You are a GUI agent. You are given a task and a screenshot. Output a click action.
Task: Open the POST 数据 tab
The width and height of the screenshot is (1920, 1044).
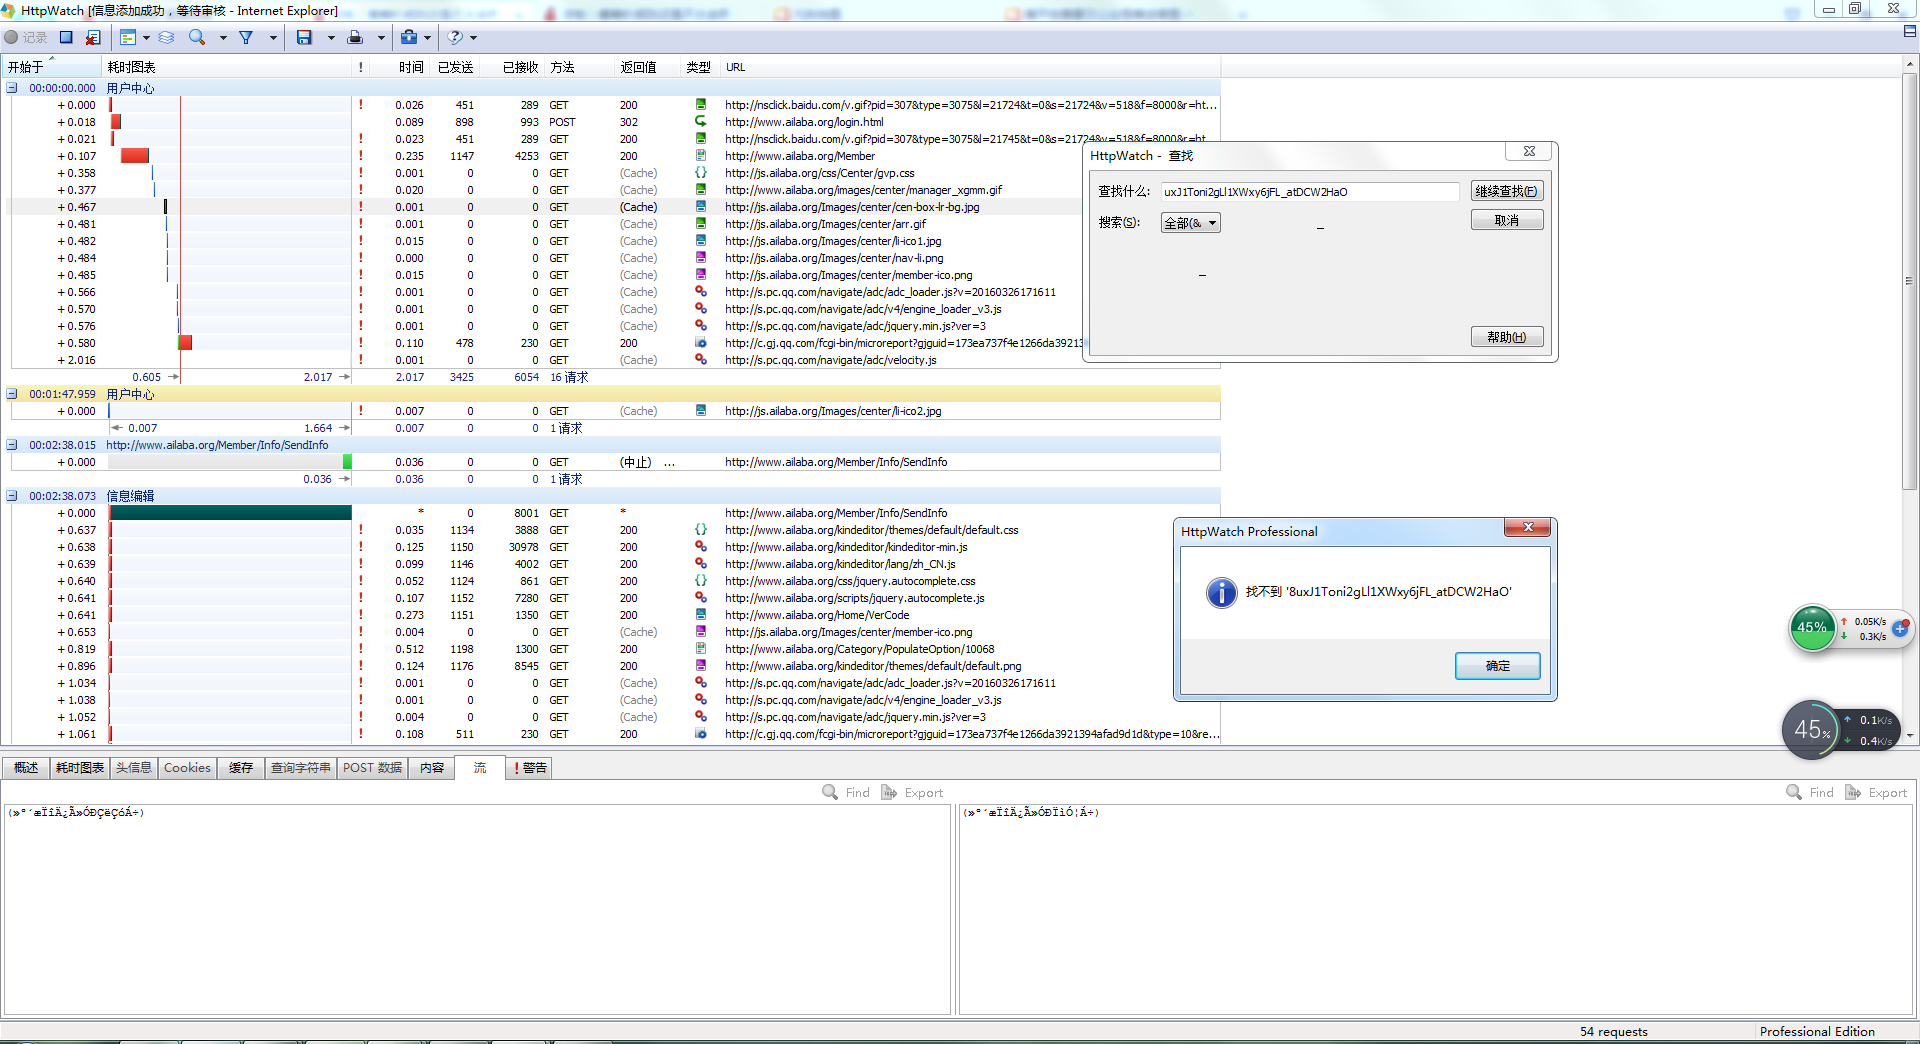[372, 768]
